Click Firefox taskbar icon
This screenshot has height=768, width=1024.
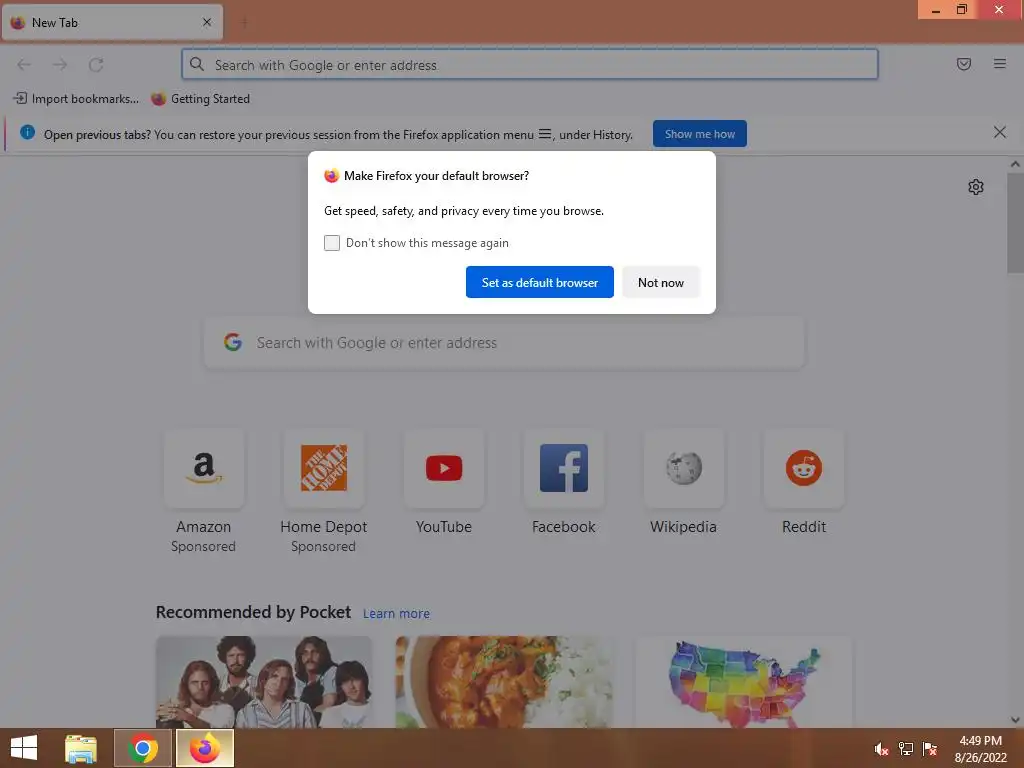[205, 748]
